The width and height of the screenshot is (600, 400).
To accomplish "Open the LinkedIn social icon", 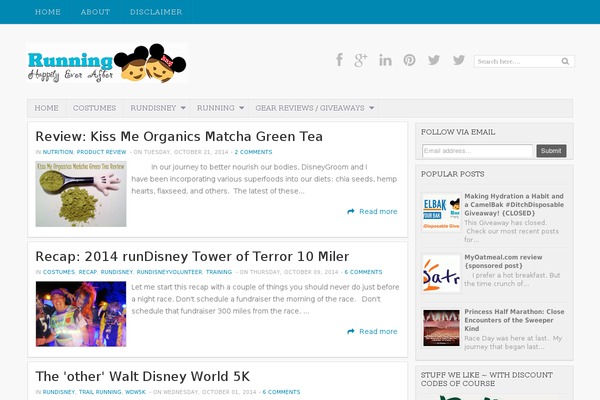I will pyautogui.click(x=385, y=60).
